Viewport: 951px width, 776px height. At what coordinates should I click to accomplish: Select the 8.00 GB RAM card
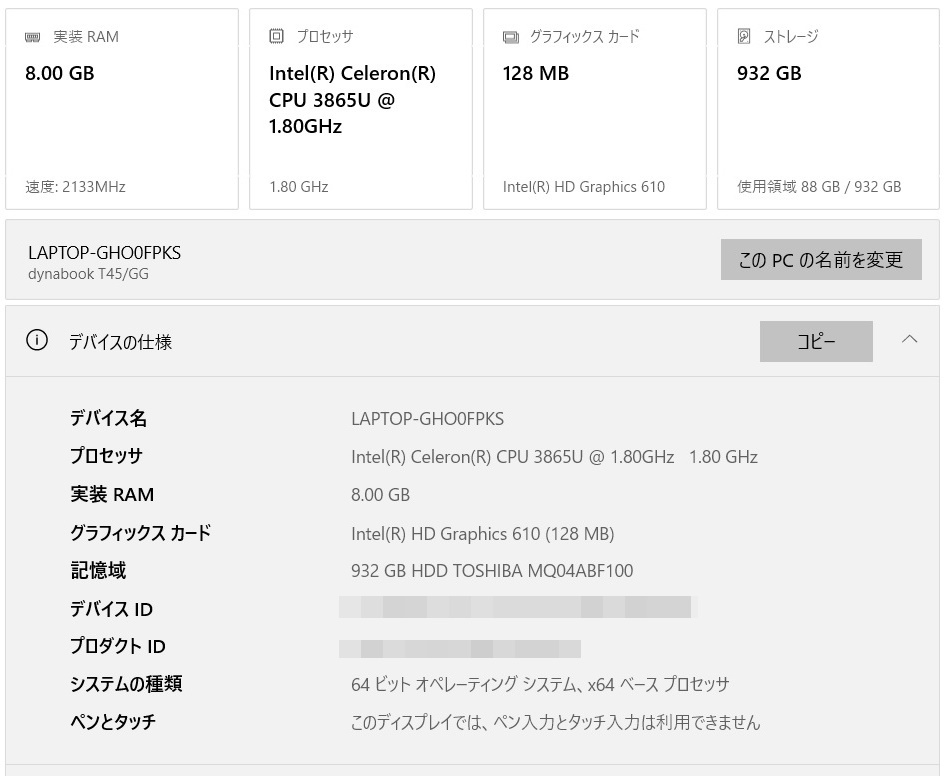(122, 109)
